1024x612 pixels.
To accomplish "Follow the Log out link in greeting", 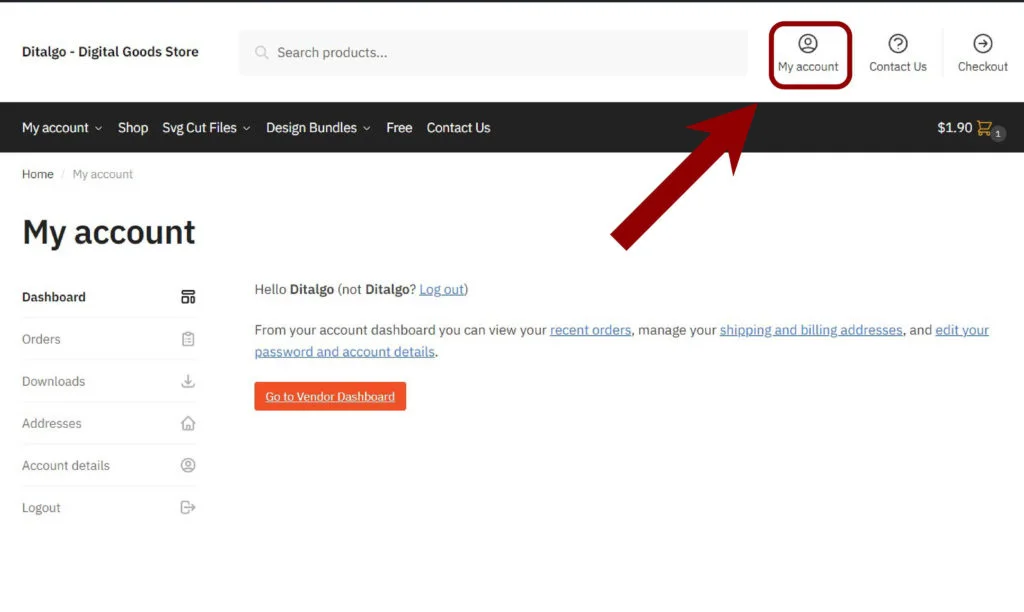I will coord(441,290).
